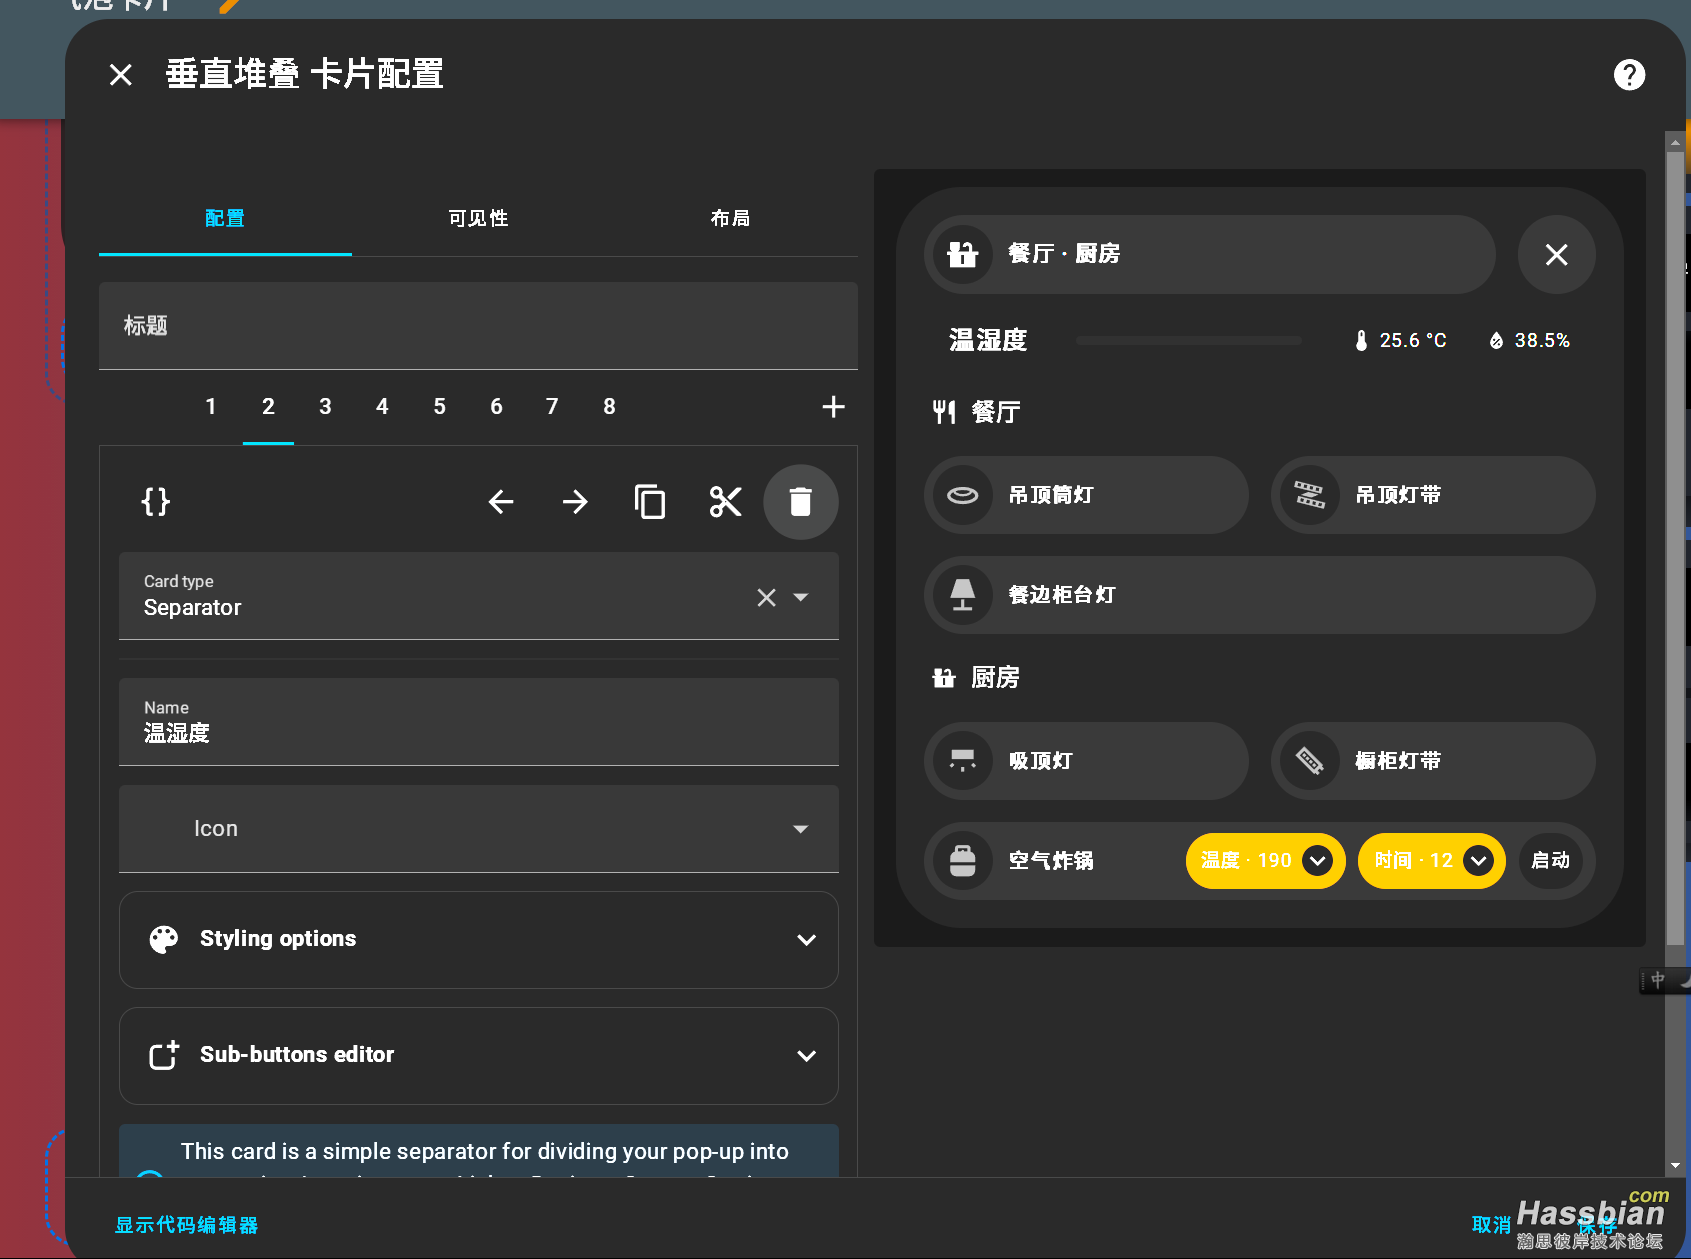Expand Sub-buttons editor section

[479, 1056]
